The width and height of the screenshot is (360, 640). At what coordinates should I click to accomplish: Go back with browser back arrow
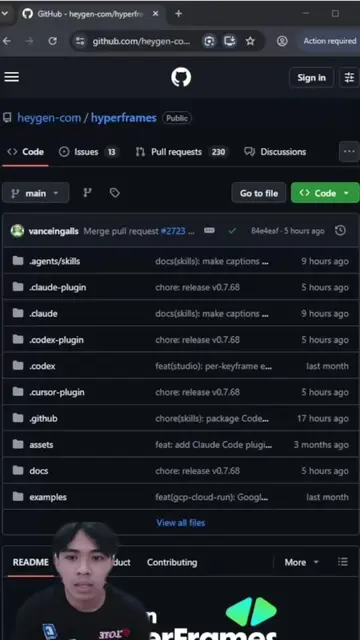(6, 41)
